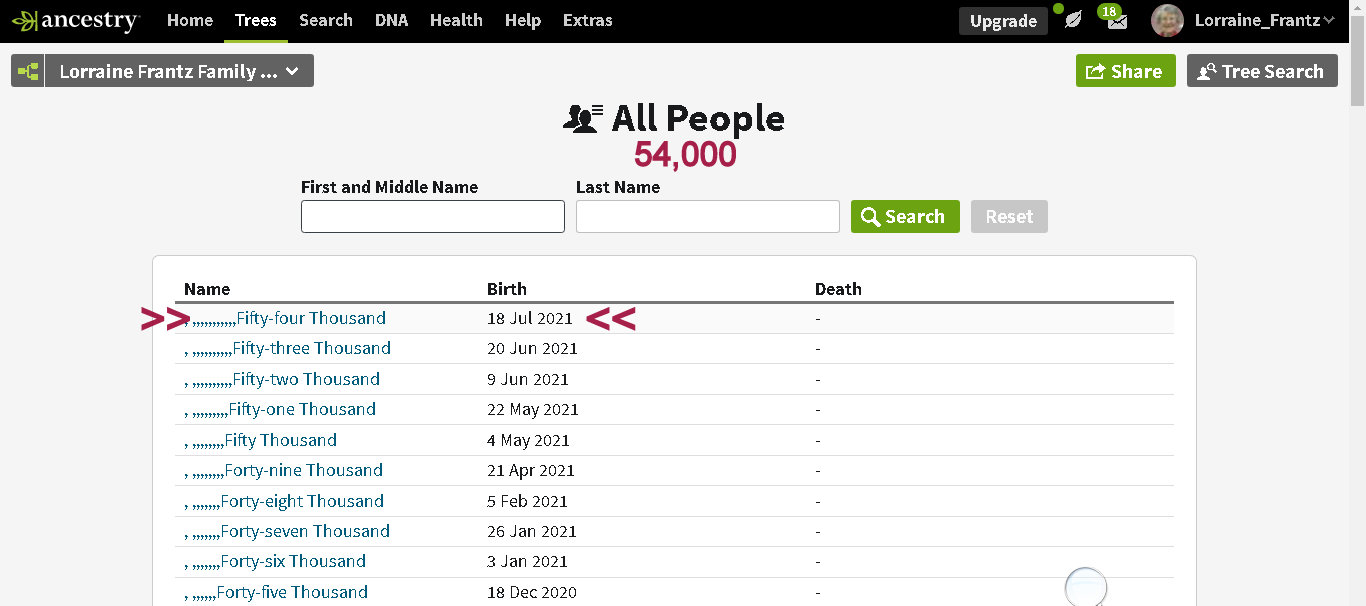Open the leaf hints icon
1366x606 pixels.
coord(1073,20)
